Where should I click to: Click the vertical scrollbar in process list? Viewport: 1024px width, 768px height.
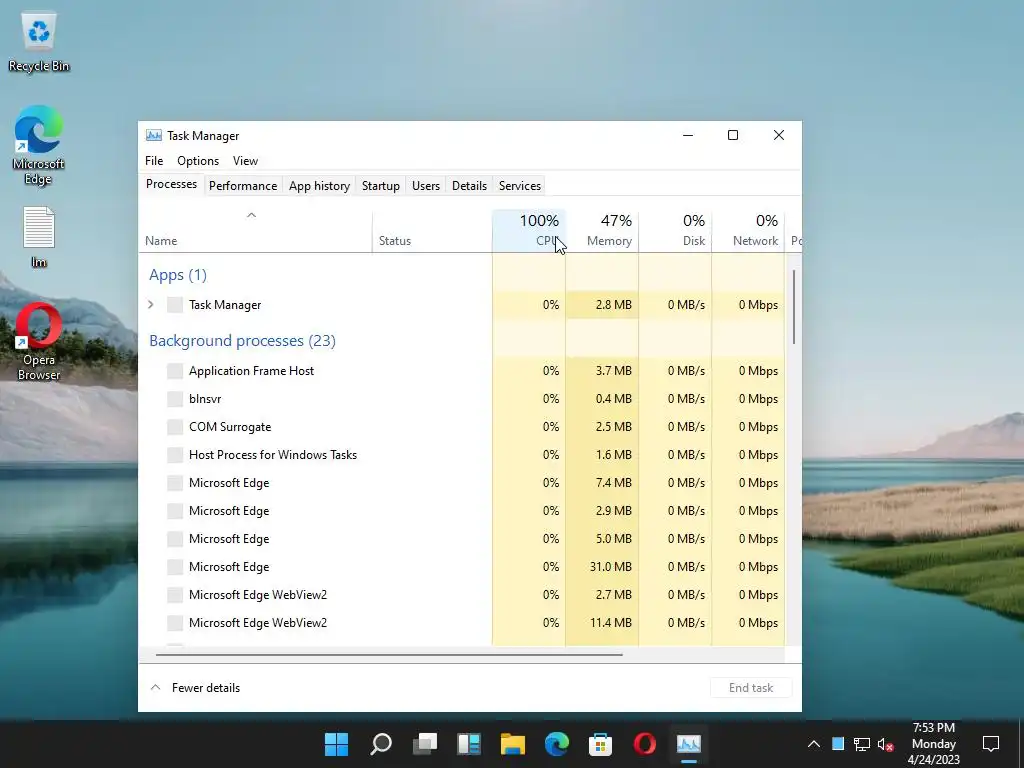[794, 307]
